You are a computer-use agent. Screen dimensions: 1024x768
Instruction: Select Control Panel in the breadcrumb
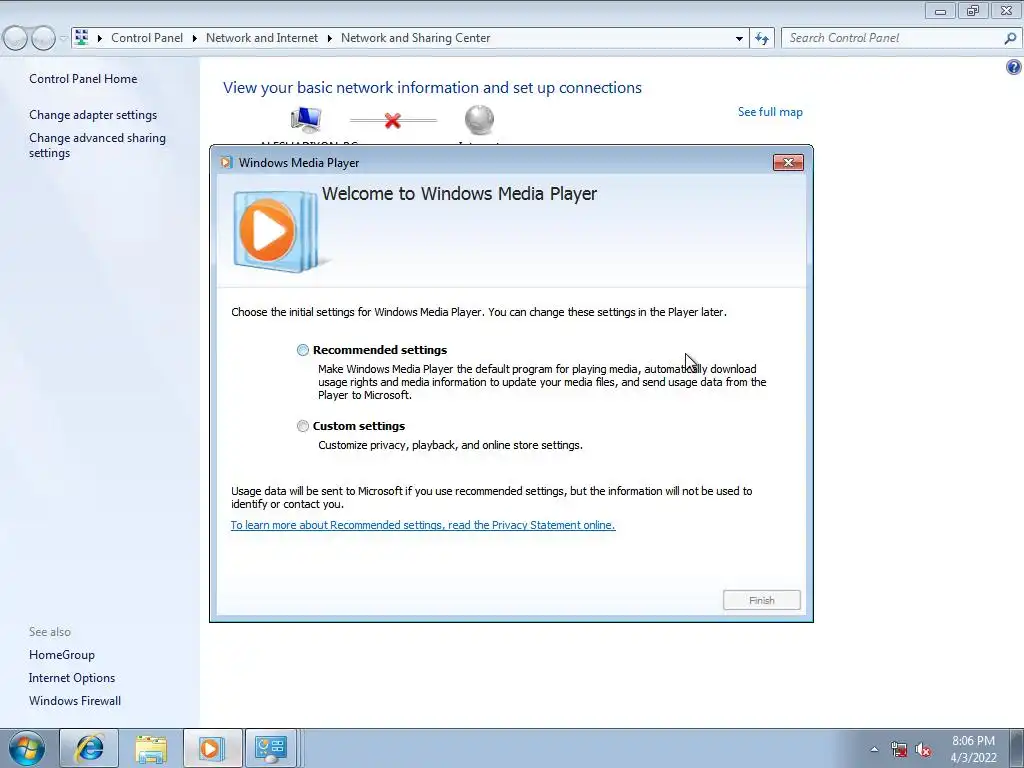(x=147, y=38)
